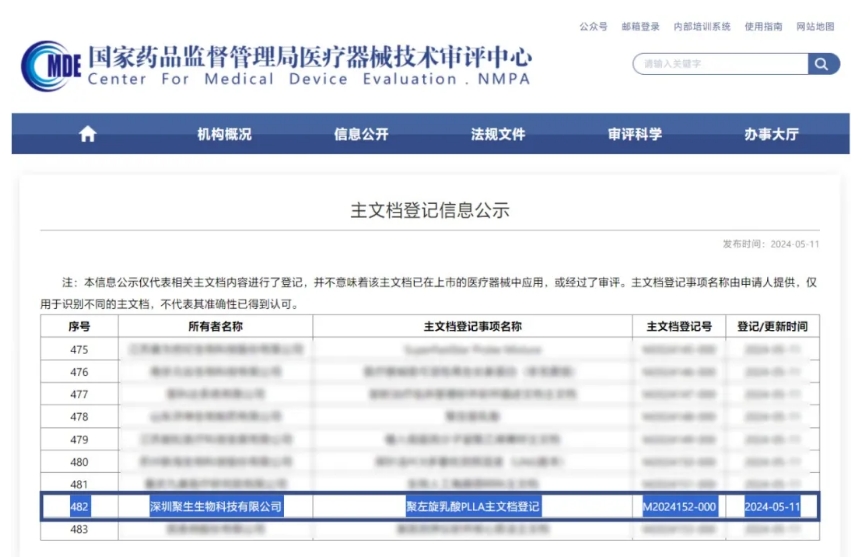Image resolution: width=862 pixels, height=557 pixels.
Task: Click the home icon in navigation bar
Action: (x=88, y=134)
